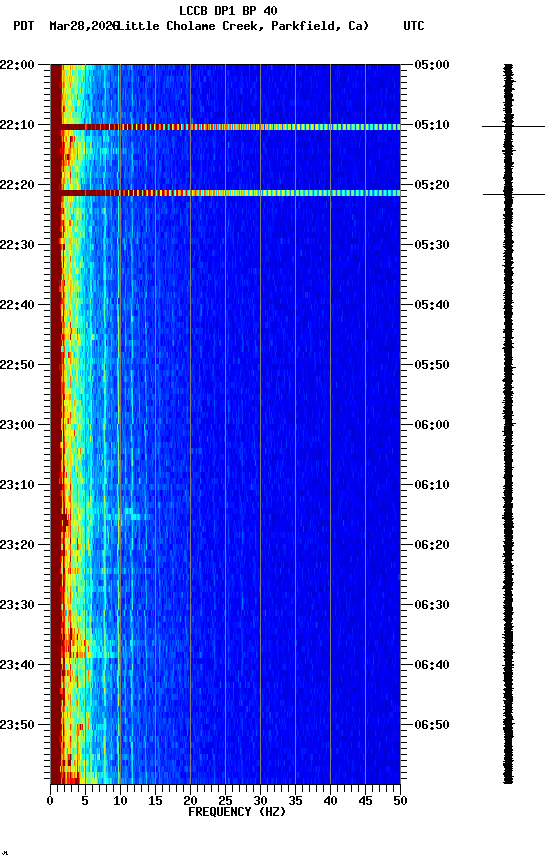The image size is (552, 864).
Task: Click the 50 Hz frequency axis label
Action: pyautogui.click(x=400, y=801)
